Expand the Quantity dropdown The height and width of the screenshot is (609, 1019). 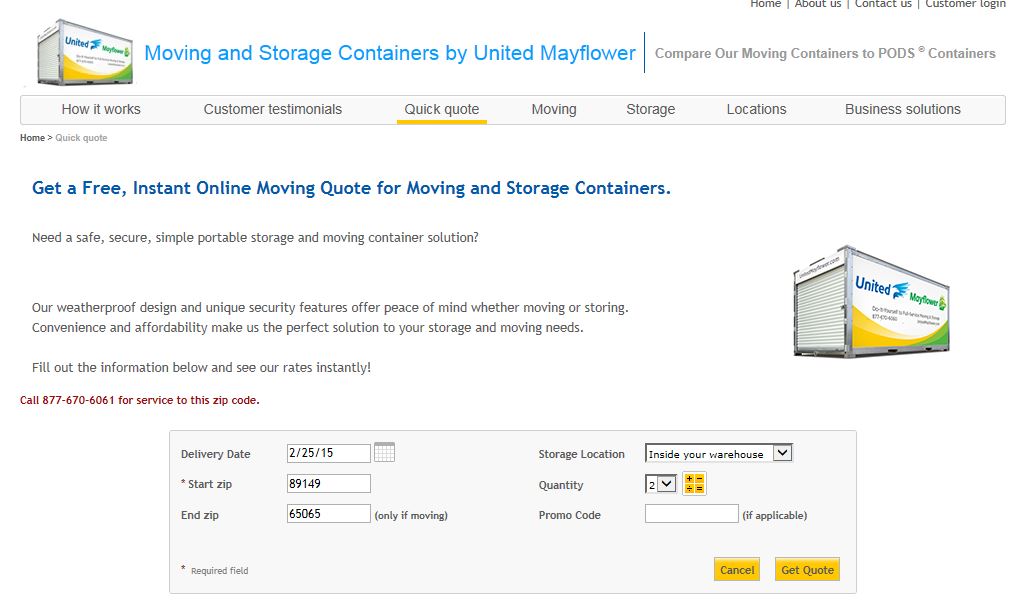[x=661, y=484]
